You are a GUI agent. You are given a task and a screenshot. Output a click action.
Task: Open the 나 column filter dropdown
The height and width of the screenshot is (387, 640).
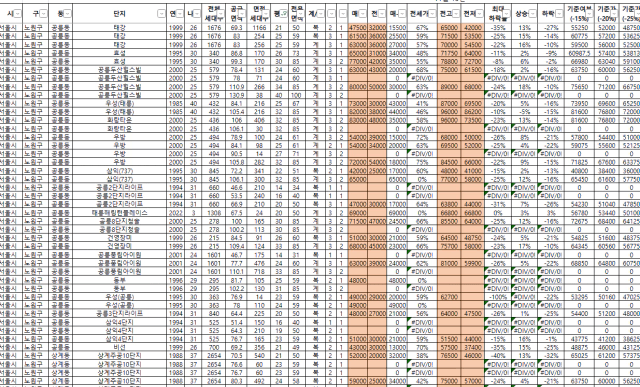pyautogui.click(x=196, y=14)
